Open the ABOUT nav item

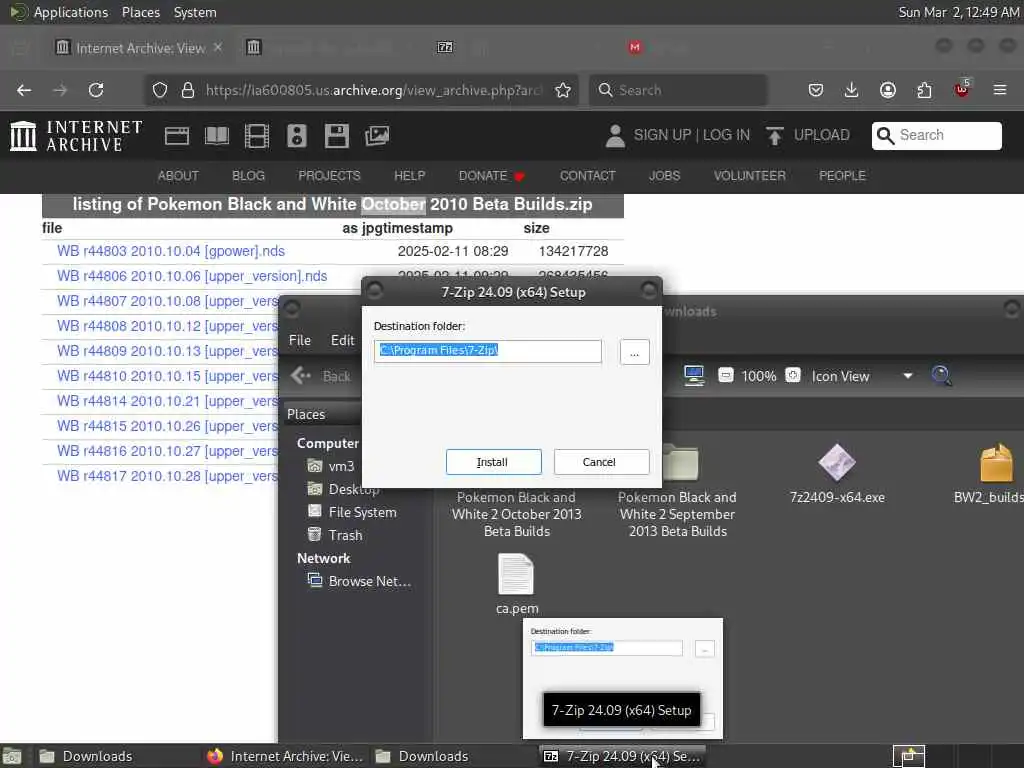[x=178, y=176]
